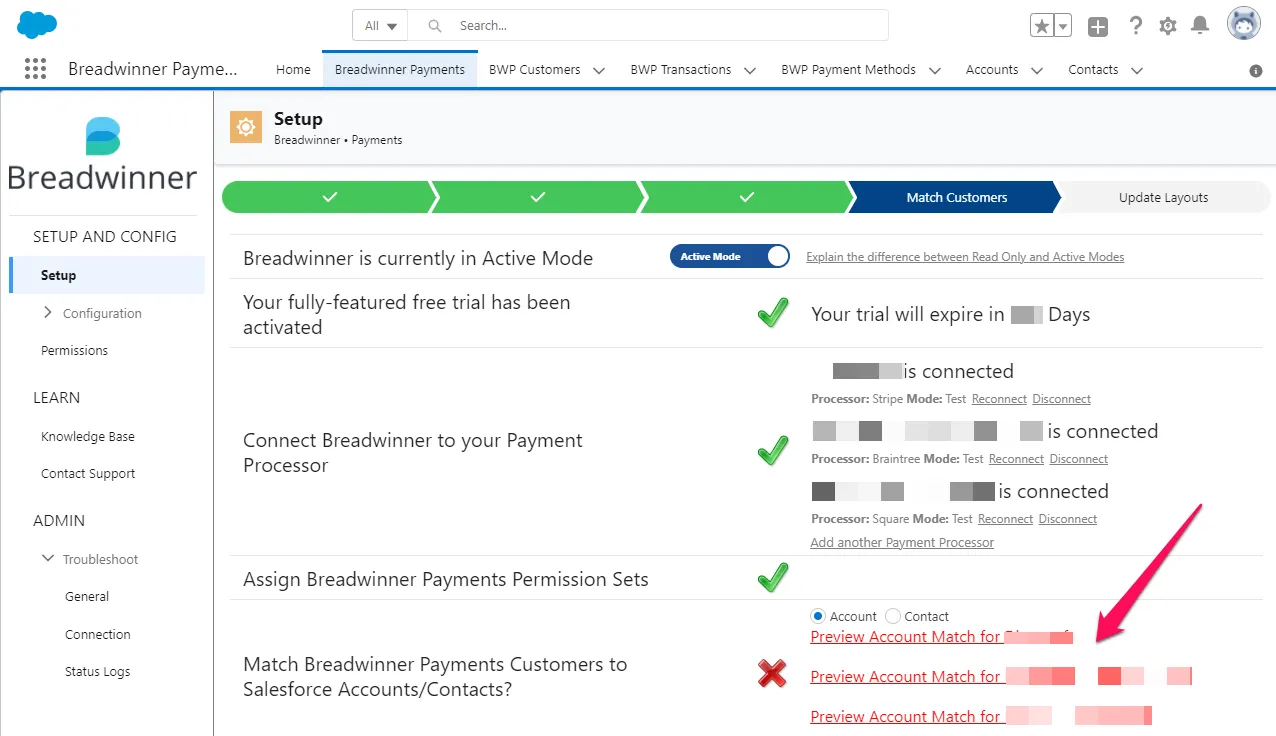
Task: Expand the BWP Customers tab dropdown
Action: 599,70
